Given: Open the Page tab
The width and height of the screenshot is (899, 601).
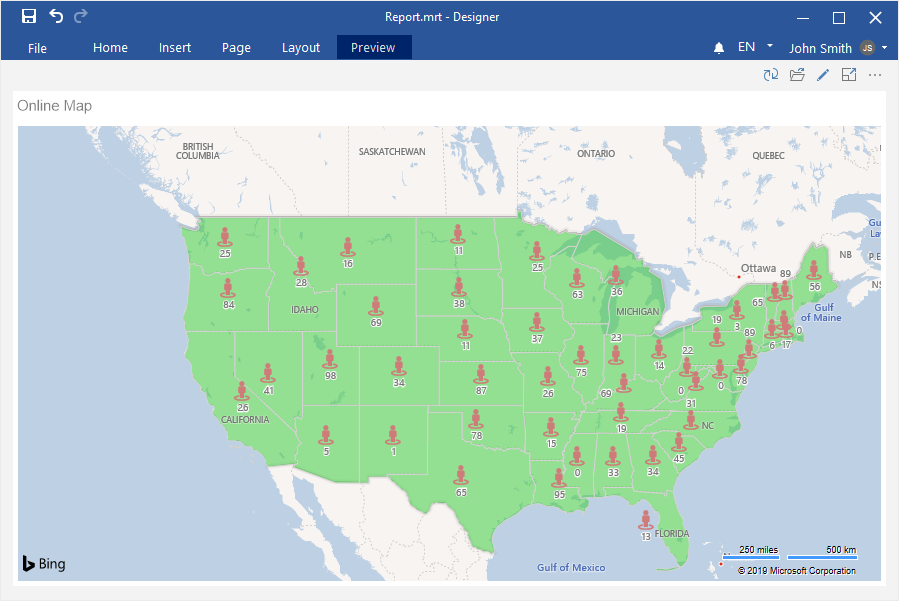Looking at the screenshot, I should pyautogui.click(x=236, y=48).
